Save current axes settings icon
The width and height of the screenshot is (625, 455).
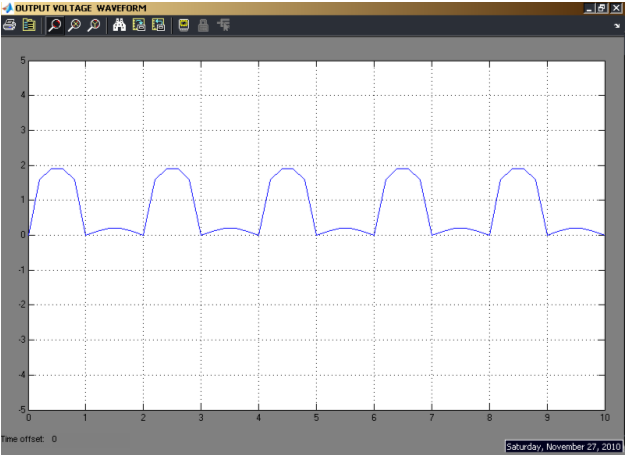(139, 25)
